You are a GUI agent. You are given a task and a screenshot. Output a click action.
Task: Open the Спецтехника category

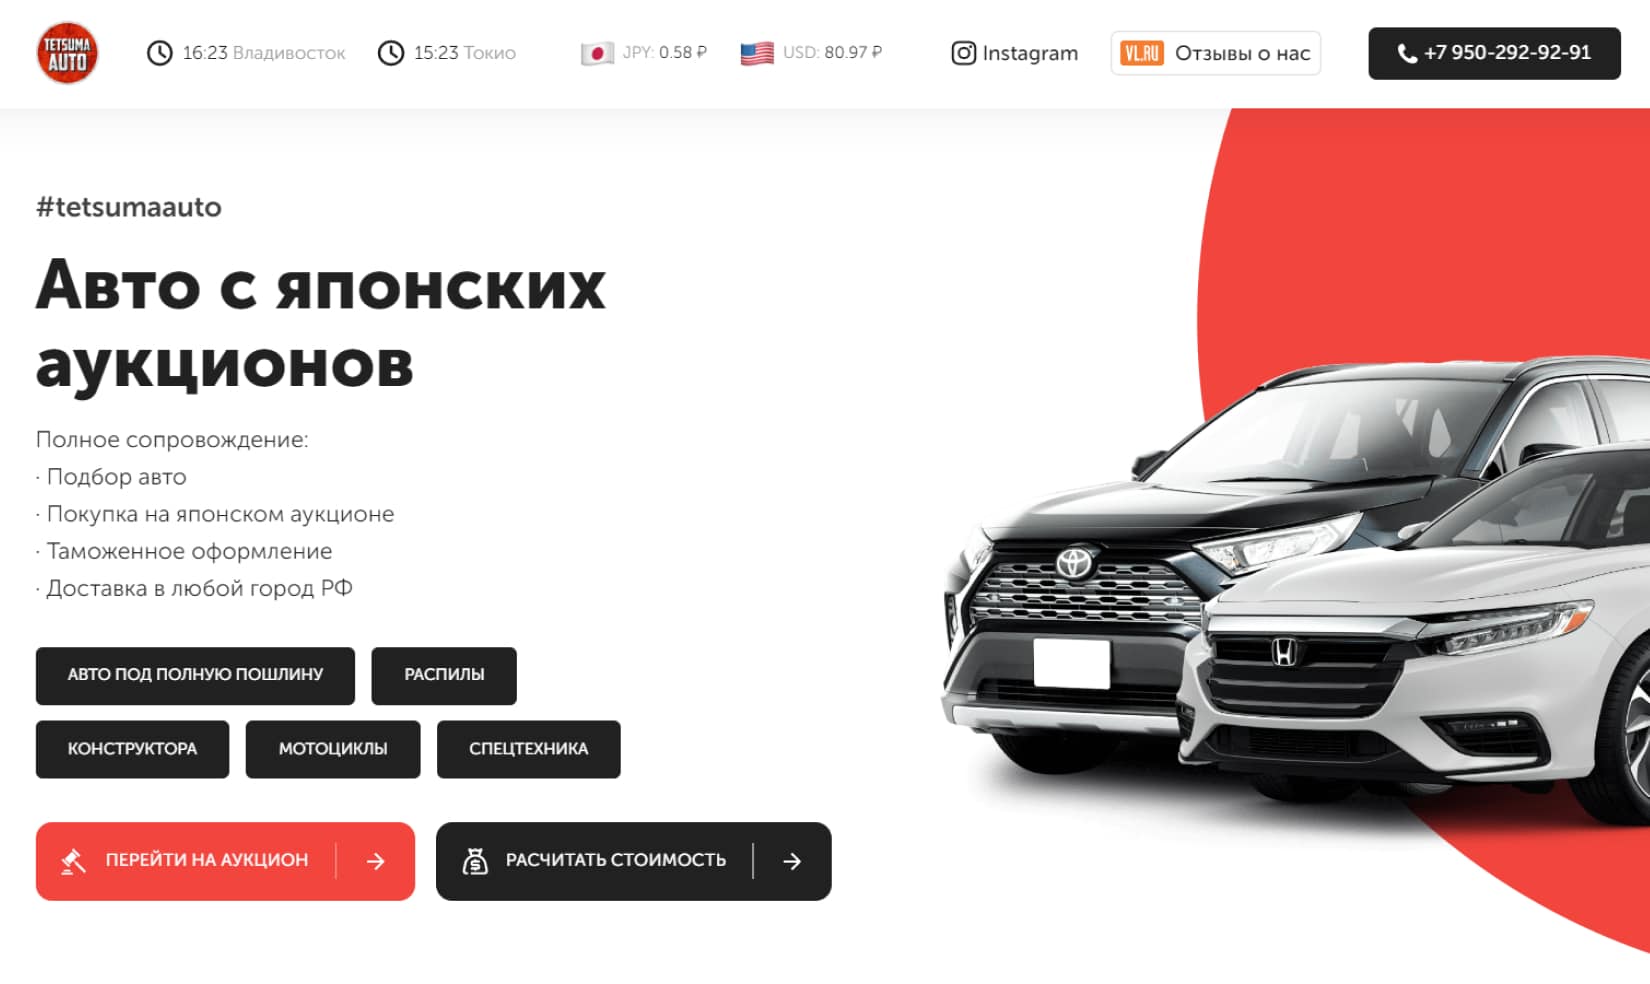(528, 749)
